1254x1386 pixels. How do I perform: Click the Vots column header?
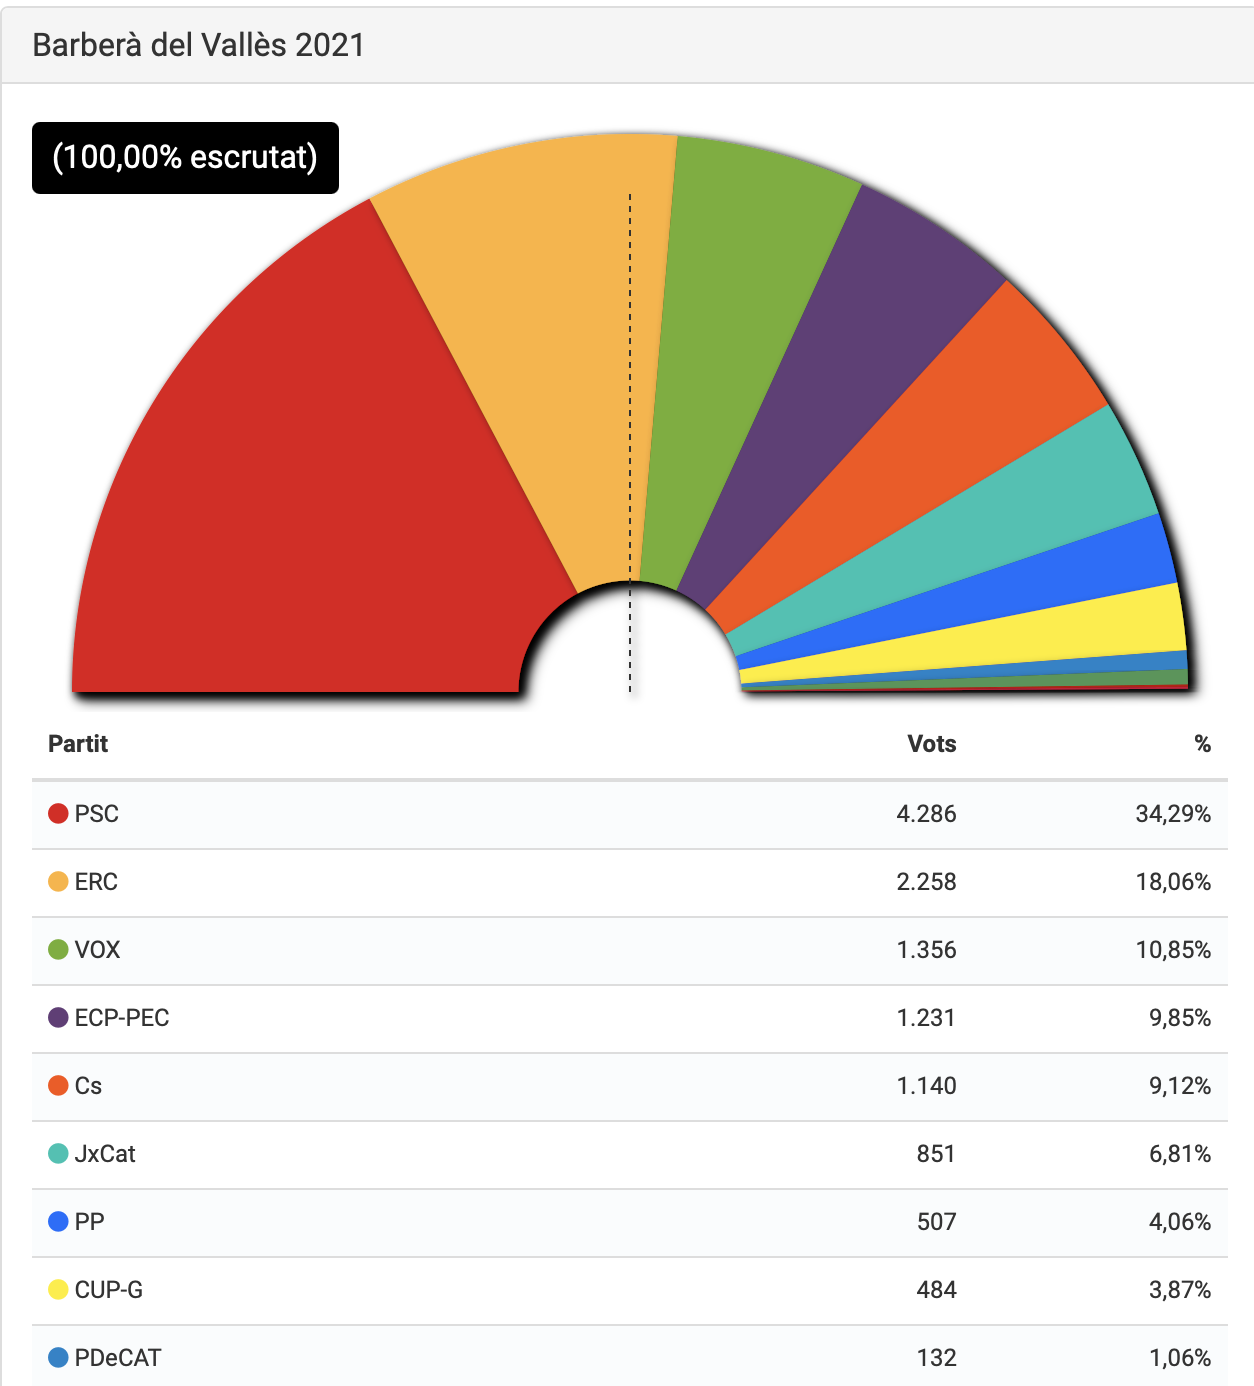(931, 744)
